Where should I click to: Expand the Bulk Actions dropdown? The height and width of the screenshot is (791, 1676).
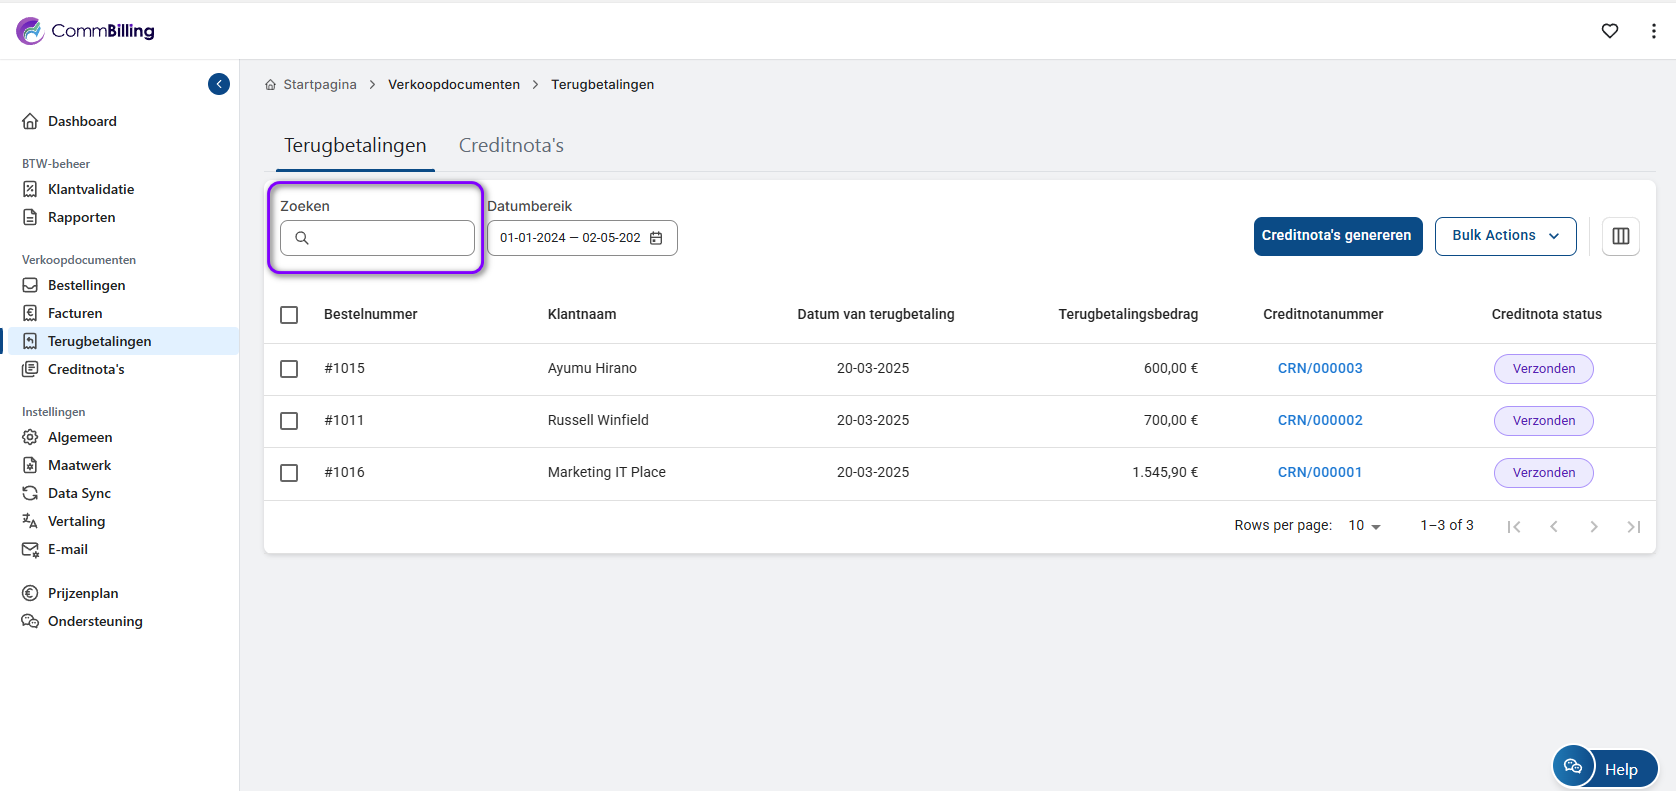(1505, 236)
